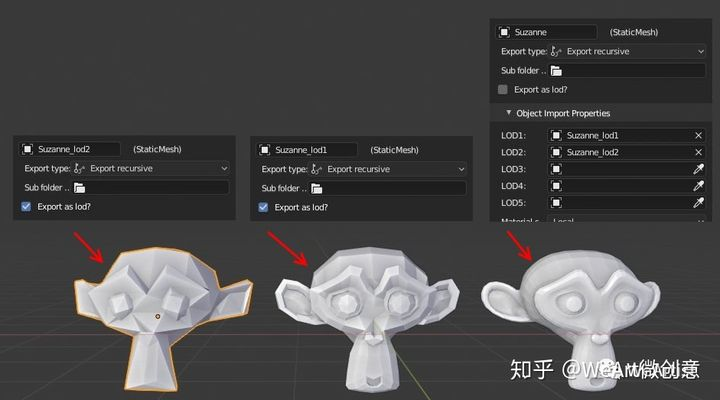Click StaticMesh label in Suzanne_lod1 panel

tap(394, 150)
